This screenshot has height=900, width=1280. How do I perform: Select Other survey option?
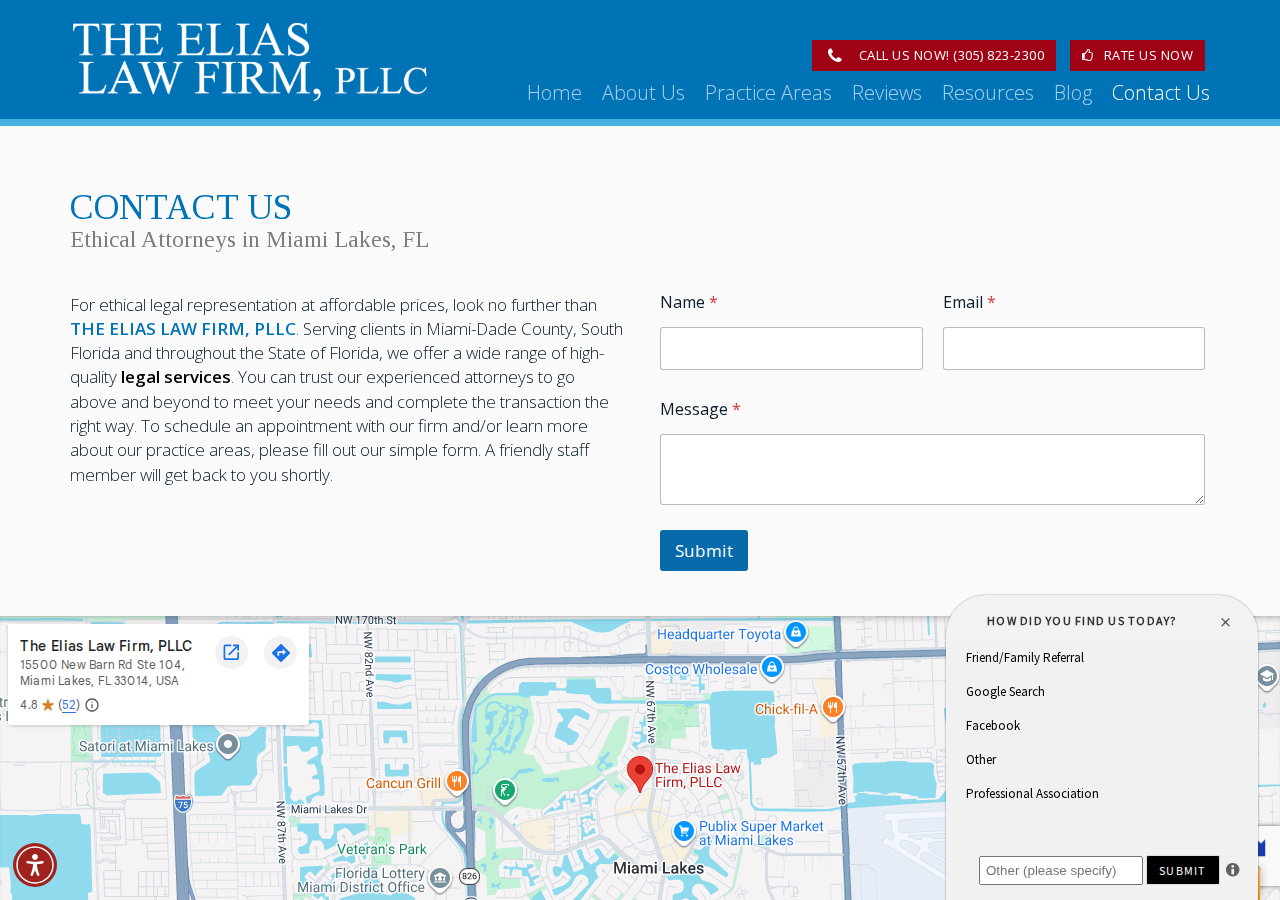pyautogui.click(x=981, y=760)
